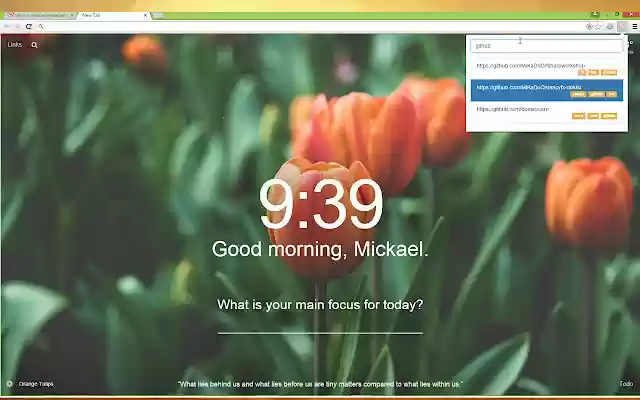640x400 pixels.
Task: Click the leftmost tag on the highlighted result
Action: [578, 94]
